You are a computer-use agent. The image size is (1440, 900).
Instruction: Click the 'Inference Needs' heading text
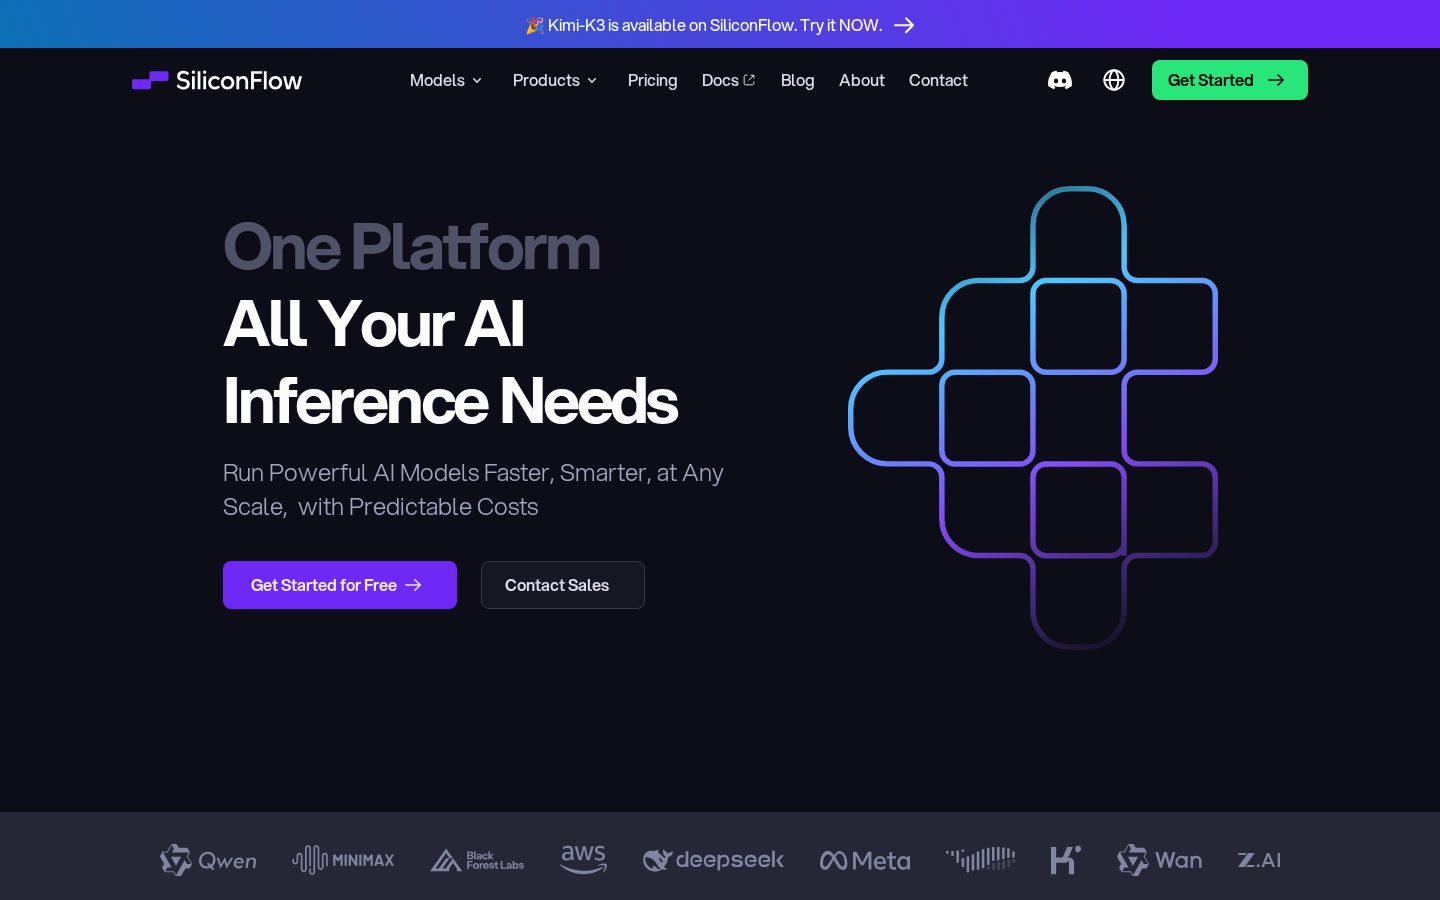pyautogui.click(x=450, y=401)
